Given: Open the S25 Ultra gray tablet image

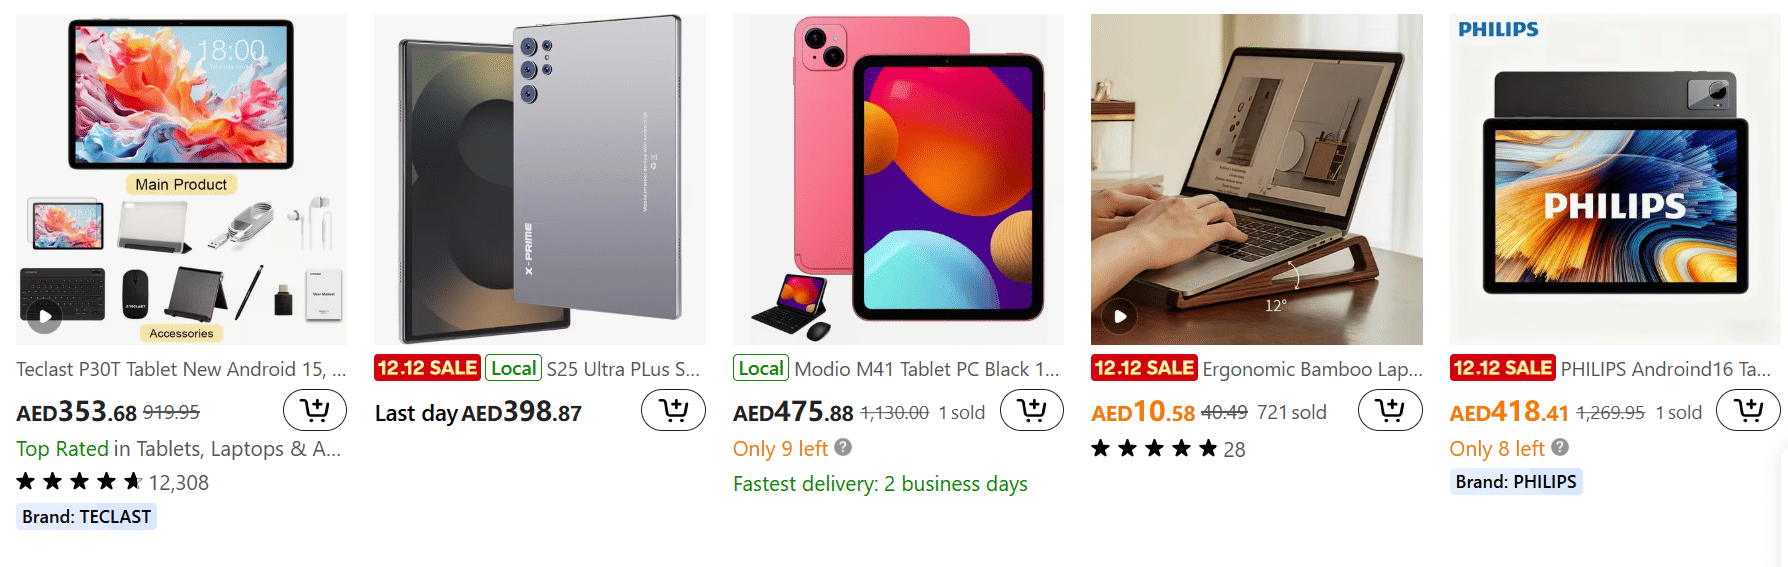Looking at the screenshot, I should tap(539, 179).
